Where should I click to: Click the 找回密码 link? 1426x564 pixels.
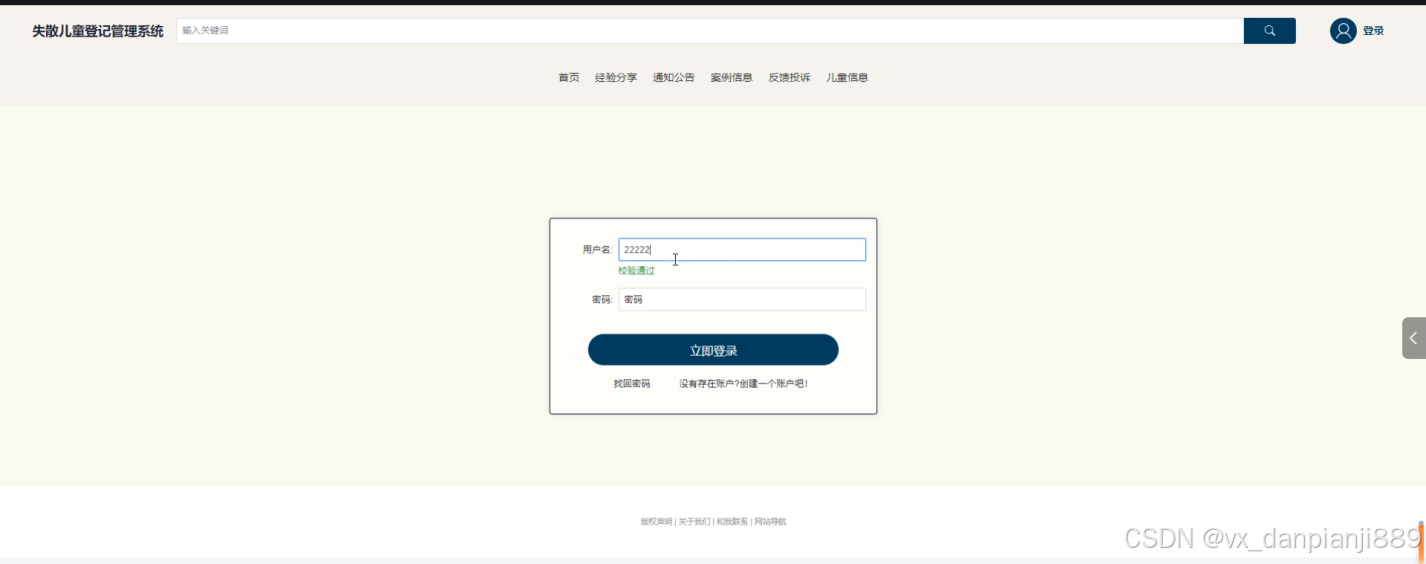(632, 384)
